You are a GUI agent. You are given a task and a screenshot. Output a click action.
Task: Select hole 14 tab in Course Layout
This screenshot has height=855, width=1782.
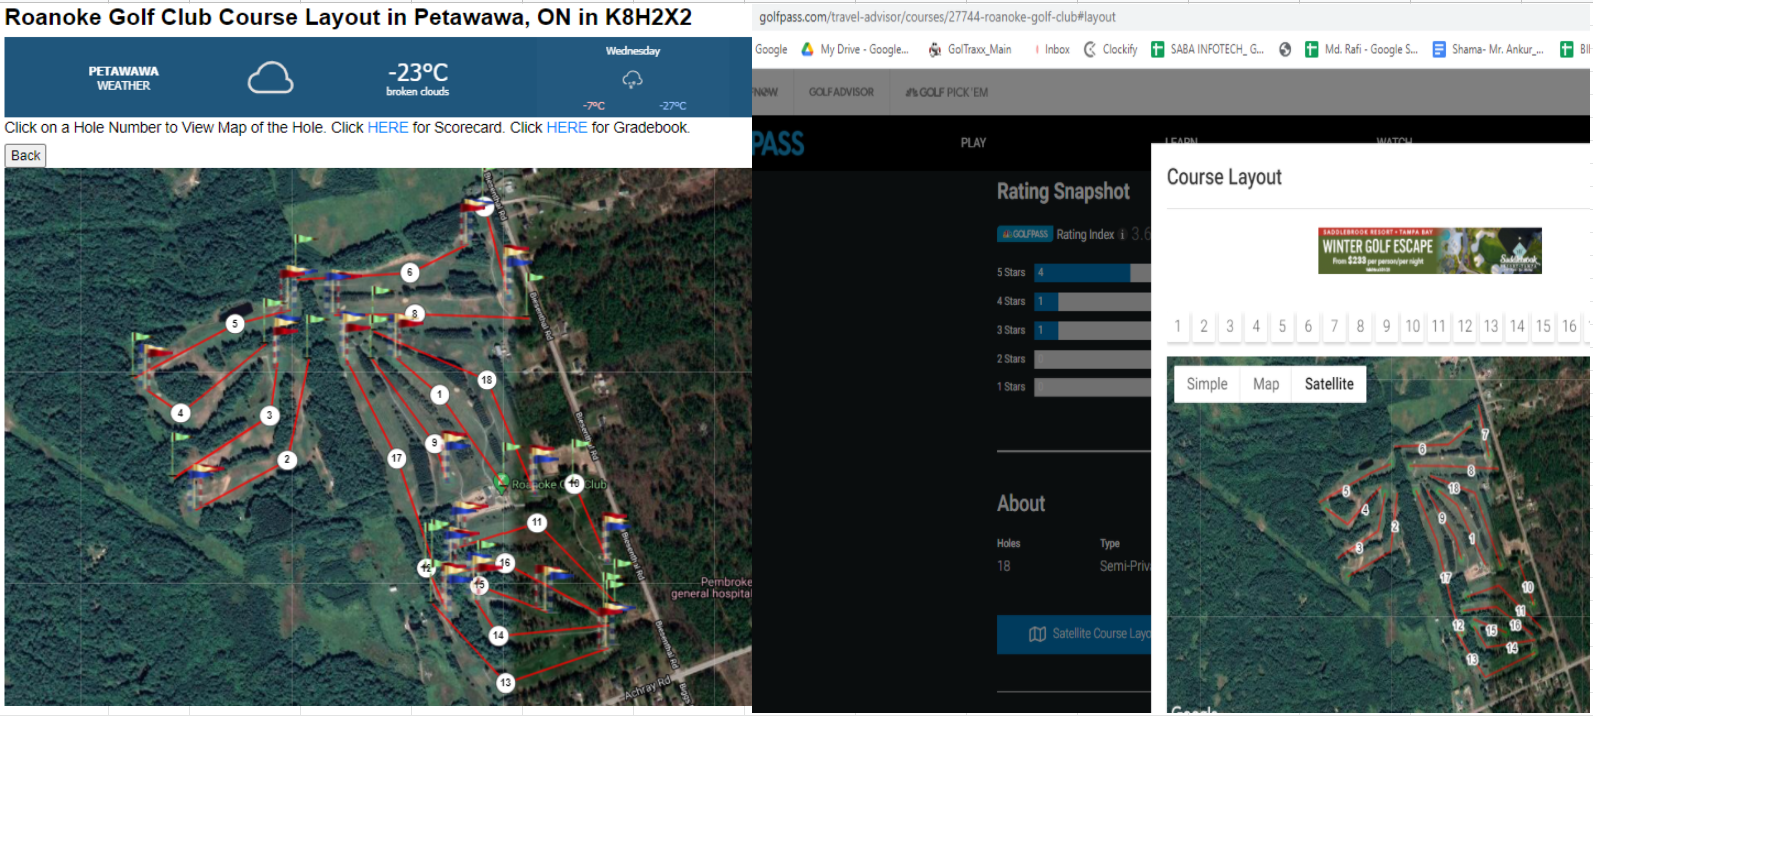1517,326
